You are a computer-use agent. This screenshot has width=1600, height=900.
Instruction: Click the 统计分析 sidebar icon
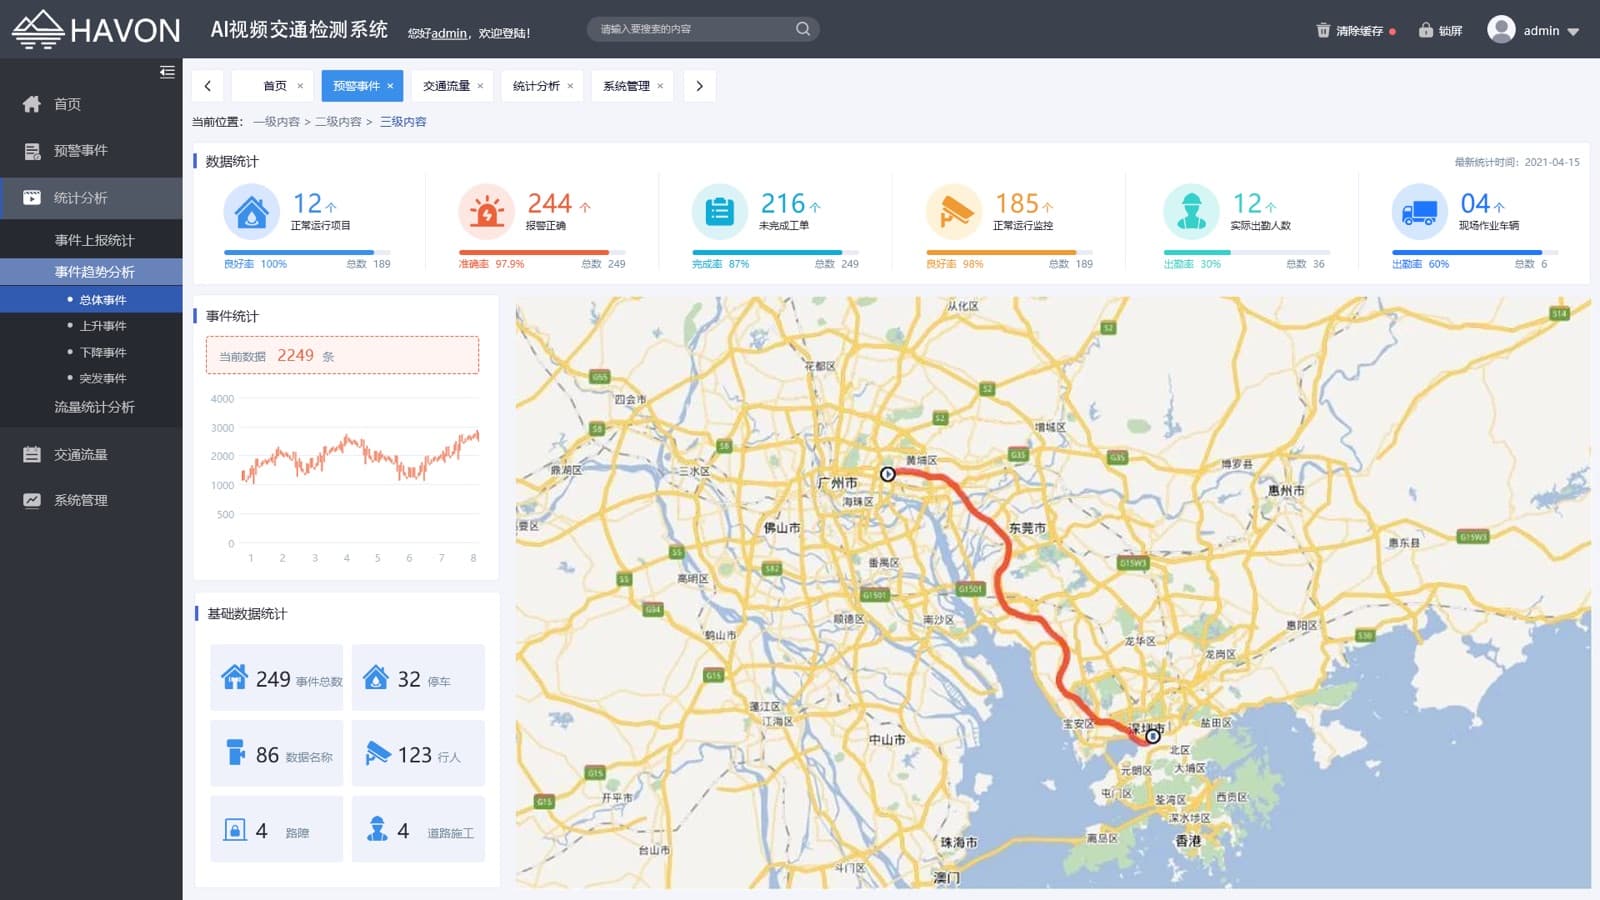point(32,198)
